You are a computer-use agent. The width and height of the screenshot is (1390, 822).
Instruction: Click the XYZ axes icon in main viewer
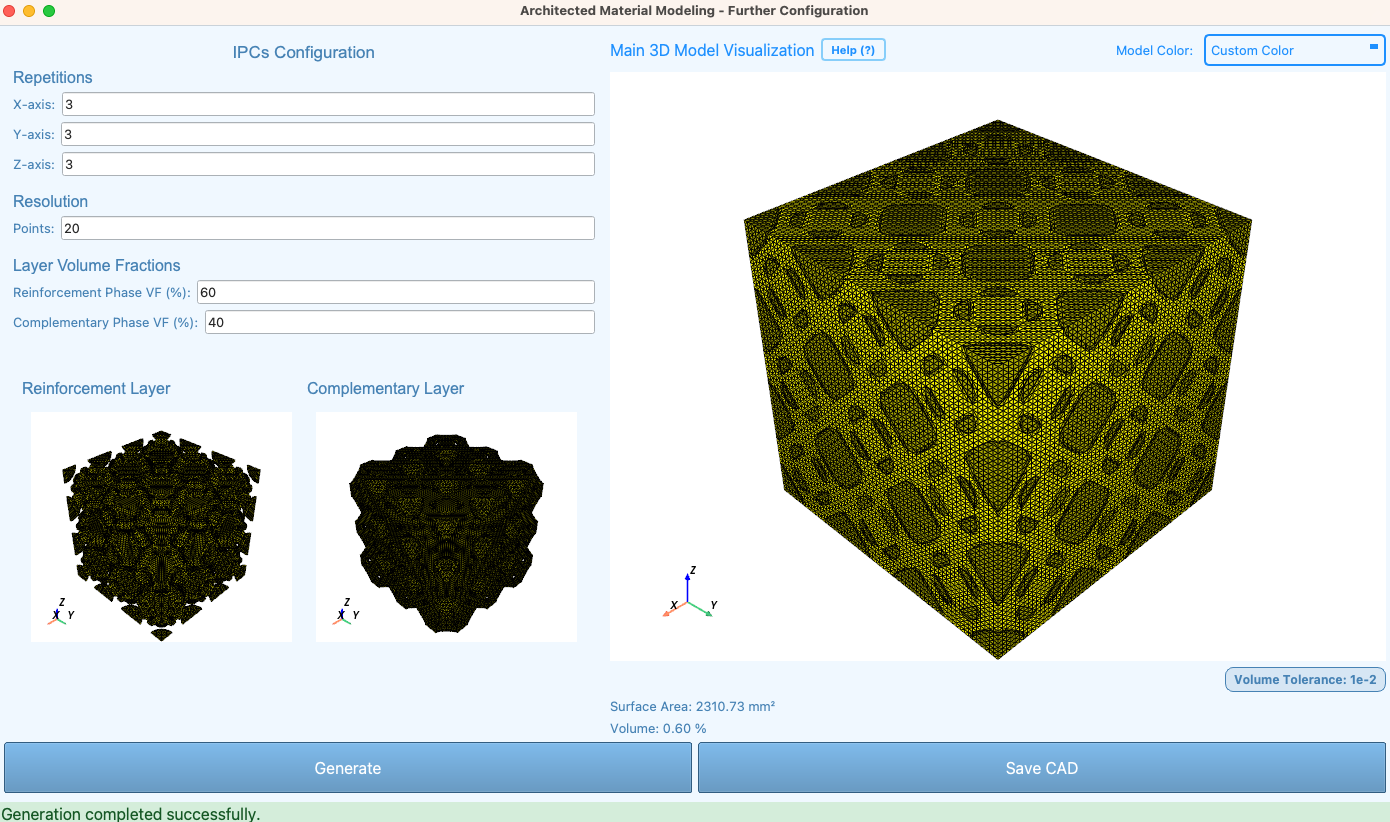[691, 592]
